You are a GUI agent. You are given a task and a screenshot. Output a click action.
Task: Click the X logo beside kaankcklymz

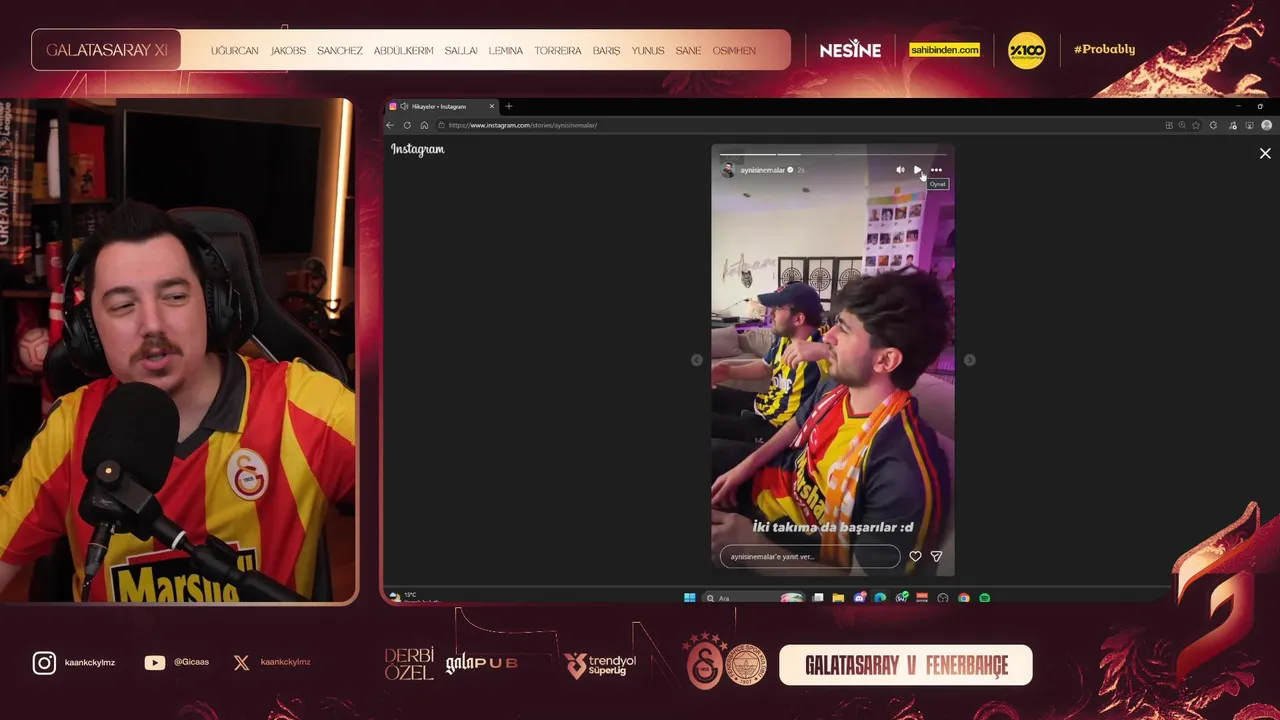coord(241,662)
